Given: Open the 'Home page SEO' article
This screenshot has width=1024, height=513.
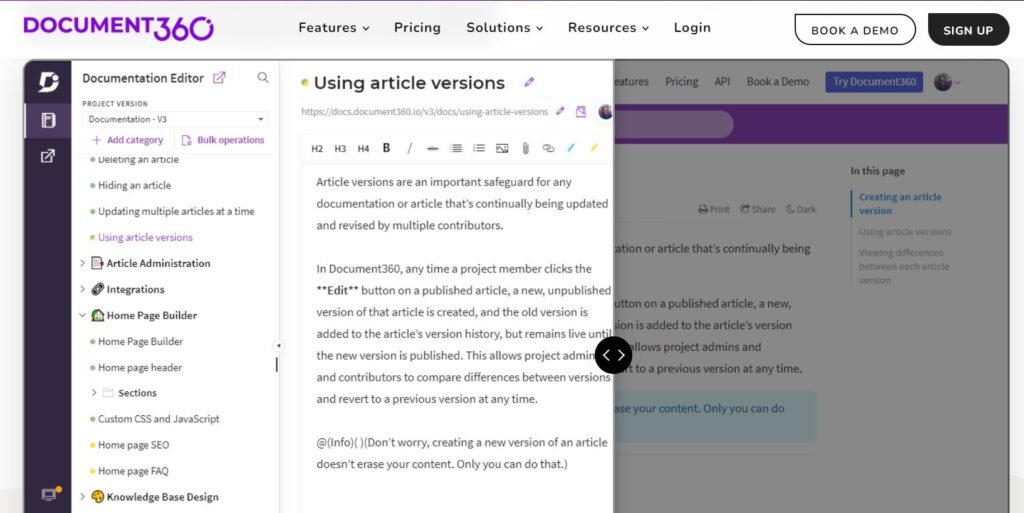Looking at the screenshot, I should pos(133,445).
